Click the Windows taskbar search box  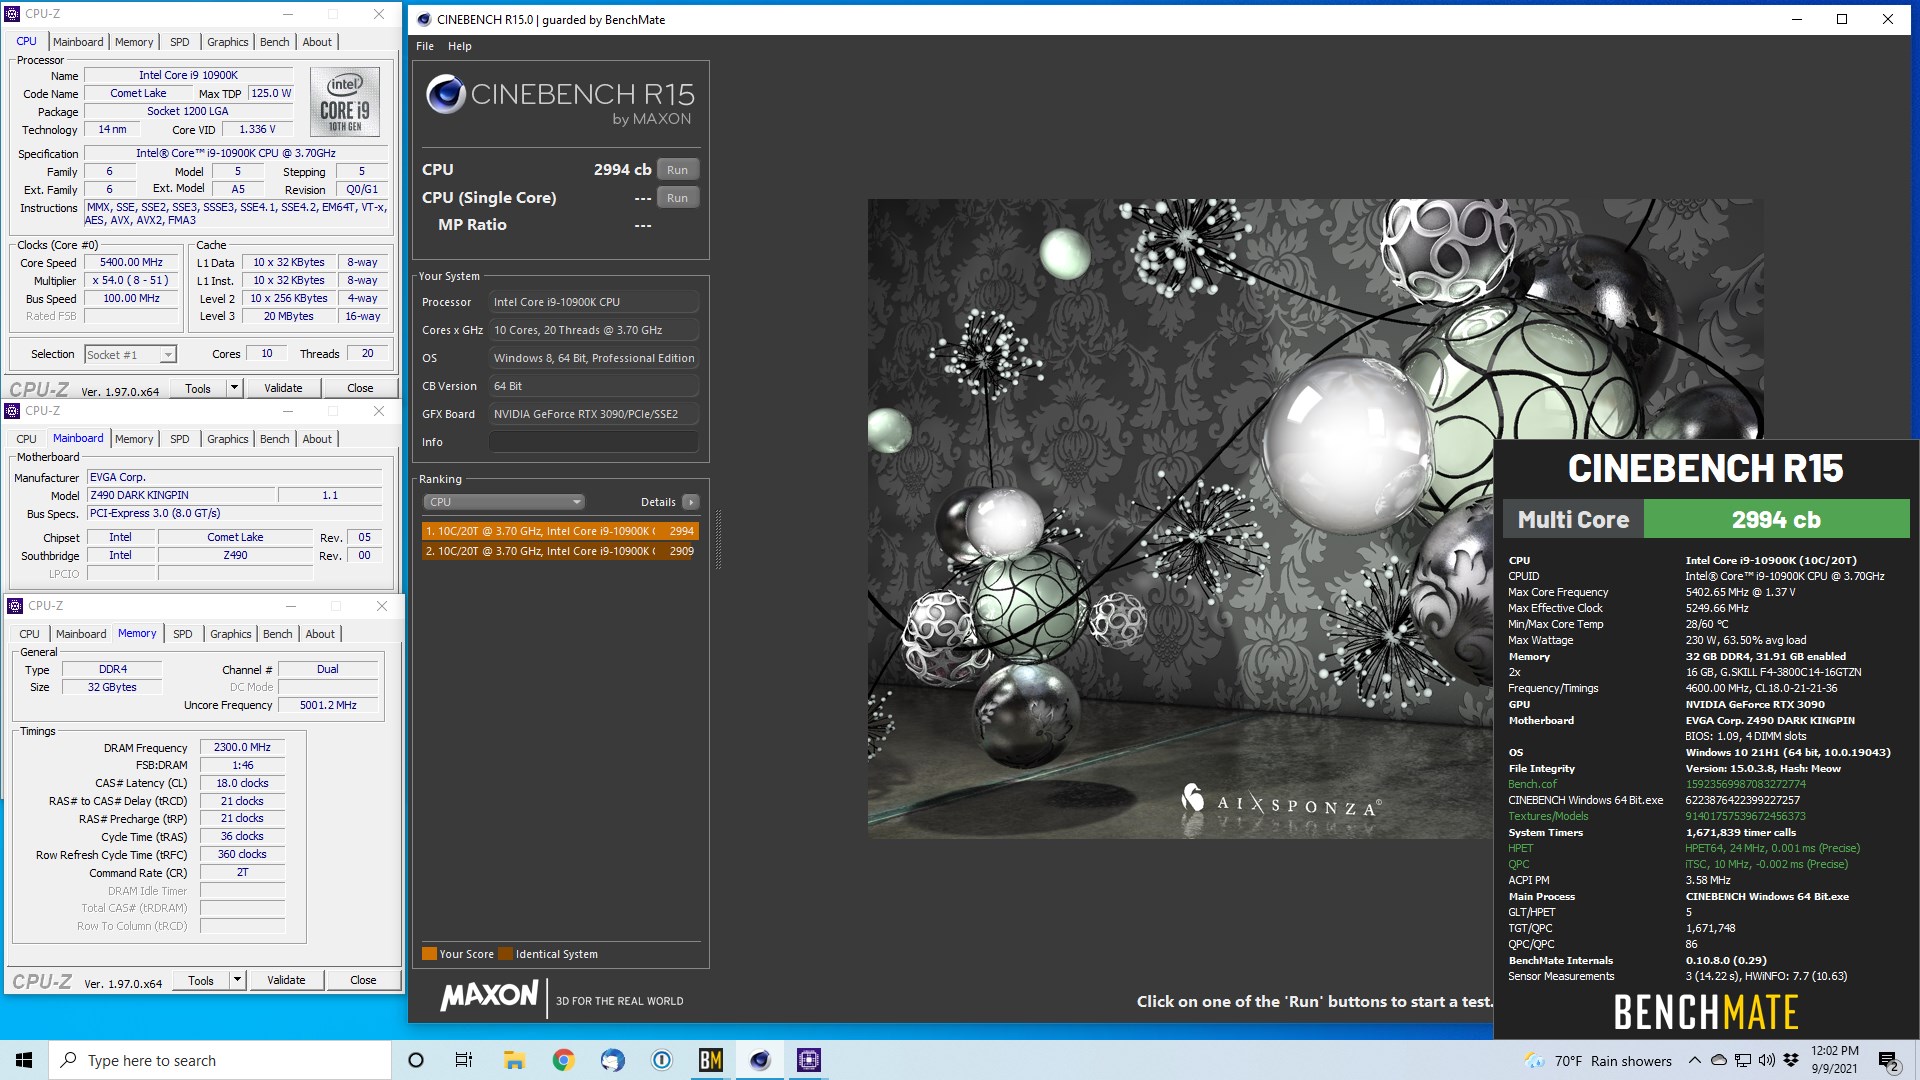(x=220, y=1060)
